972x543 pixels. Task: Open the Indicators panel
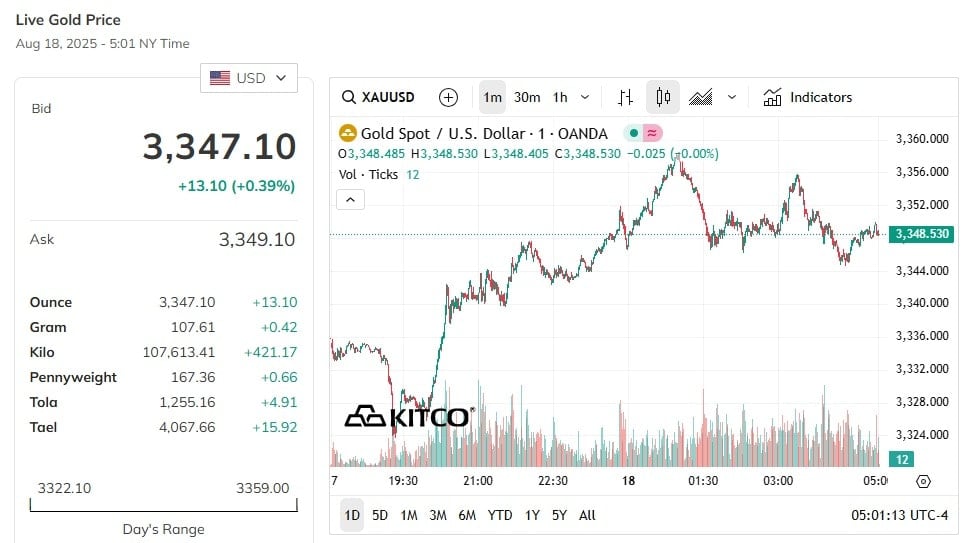(807, 97)
